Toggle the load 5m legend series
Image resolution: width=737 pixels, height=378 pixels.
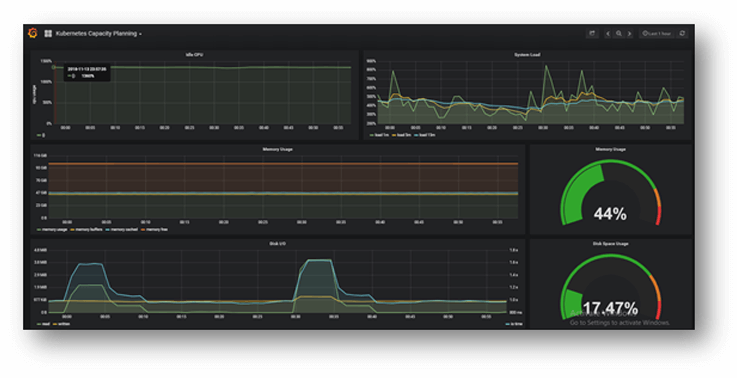[x=401, y=135]
